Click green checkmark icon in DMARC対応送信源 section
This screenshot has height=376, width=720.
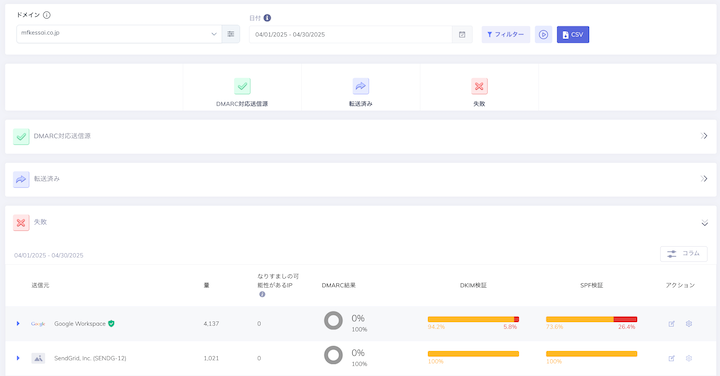(x=21, y=137)
